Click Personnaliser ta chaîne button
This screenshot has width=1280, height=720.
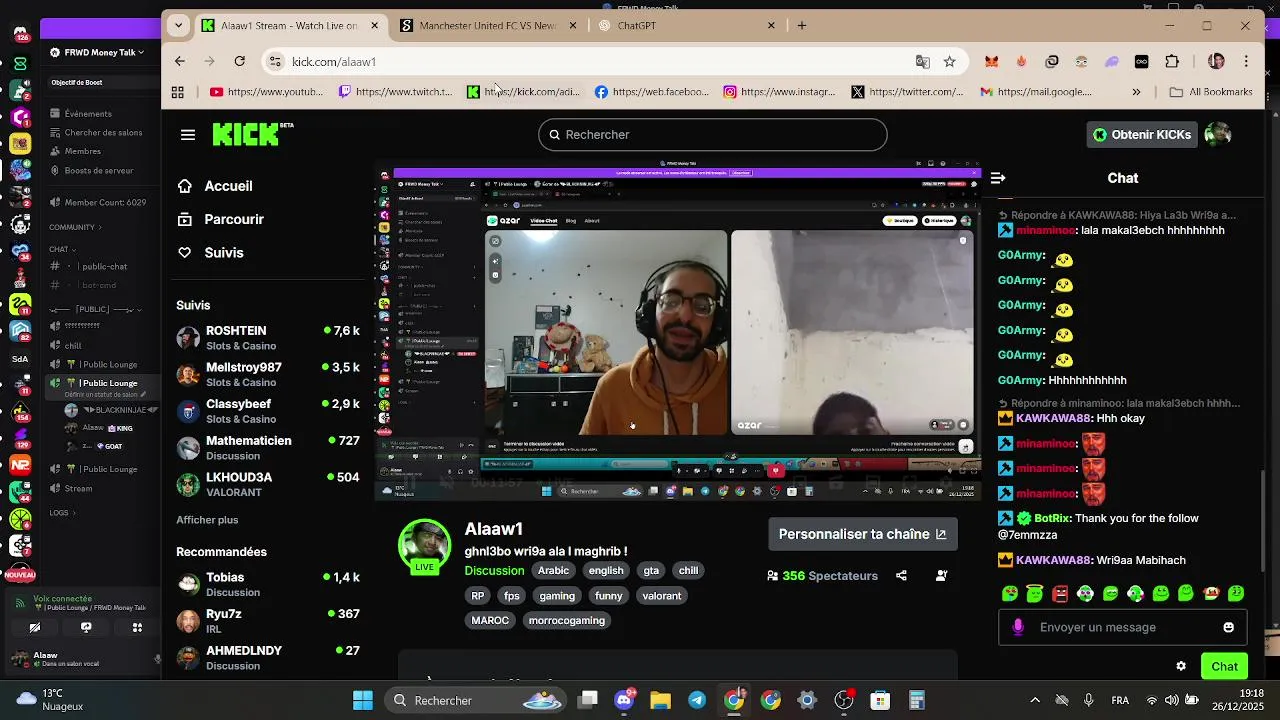pos(862,534)
